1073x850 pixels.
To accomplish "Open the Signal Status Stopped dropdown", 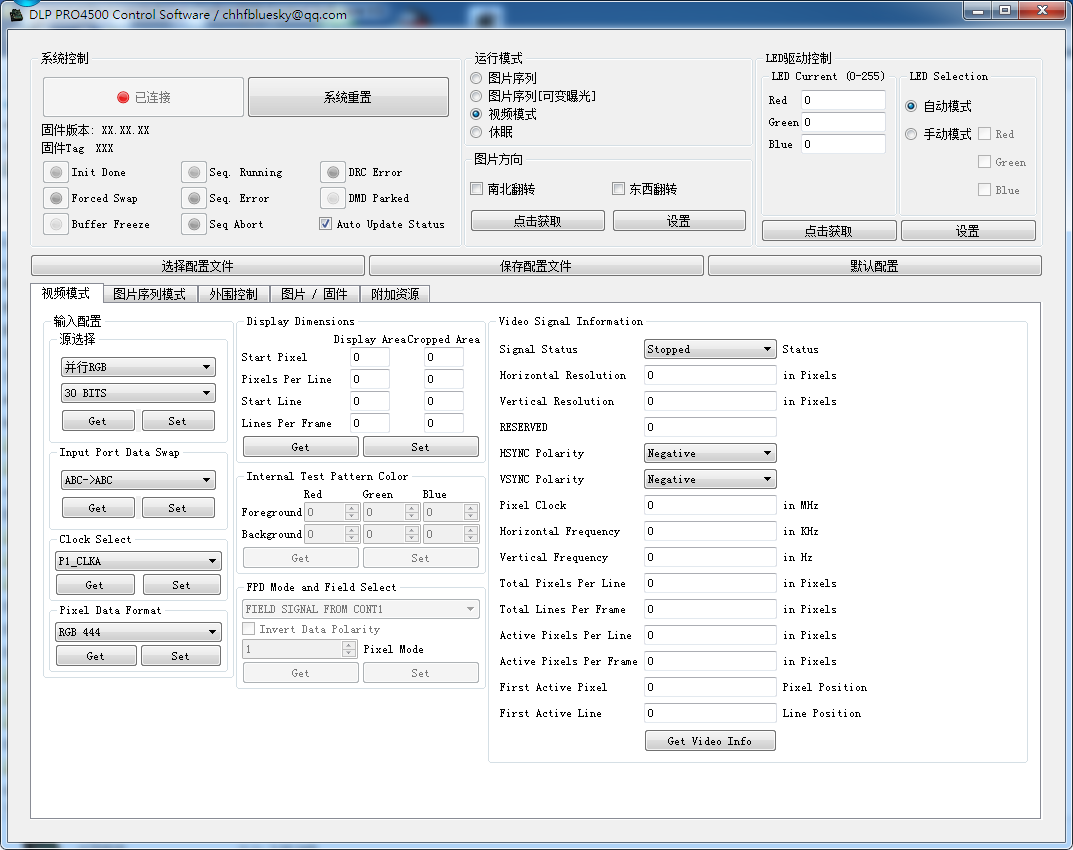I will pyautogui.click(x=710, y=349).
